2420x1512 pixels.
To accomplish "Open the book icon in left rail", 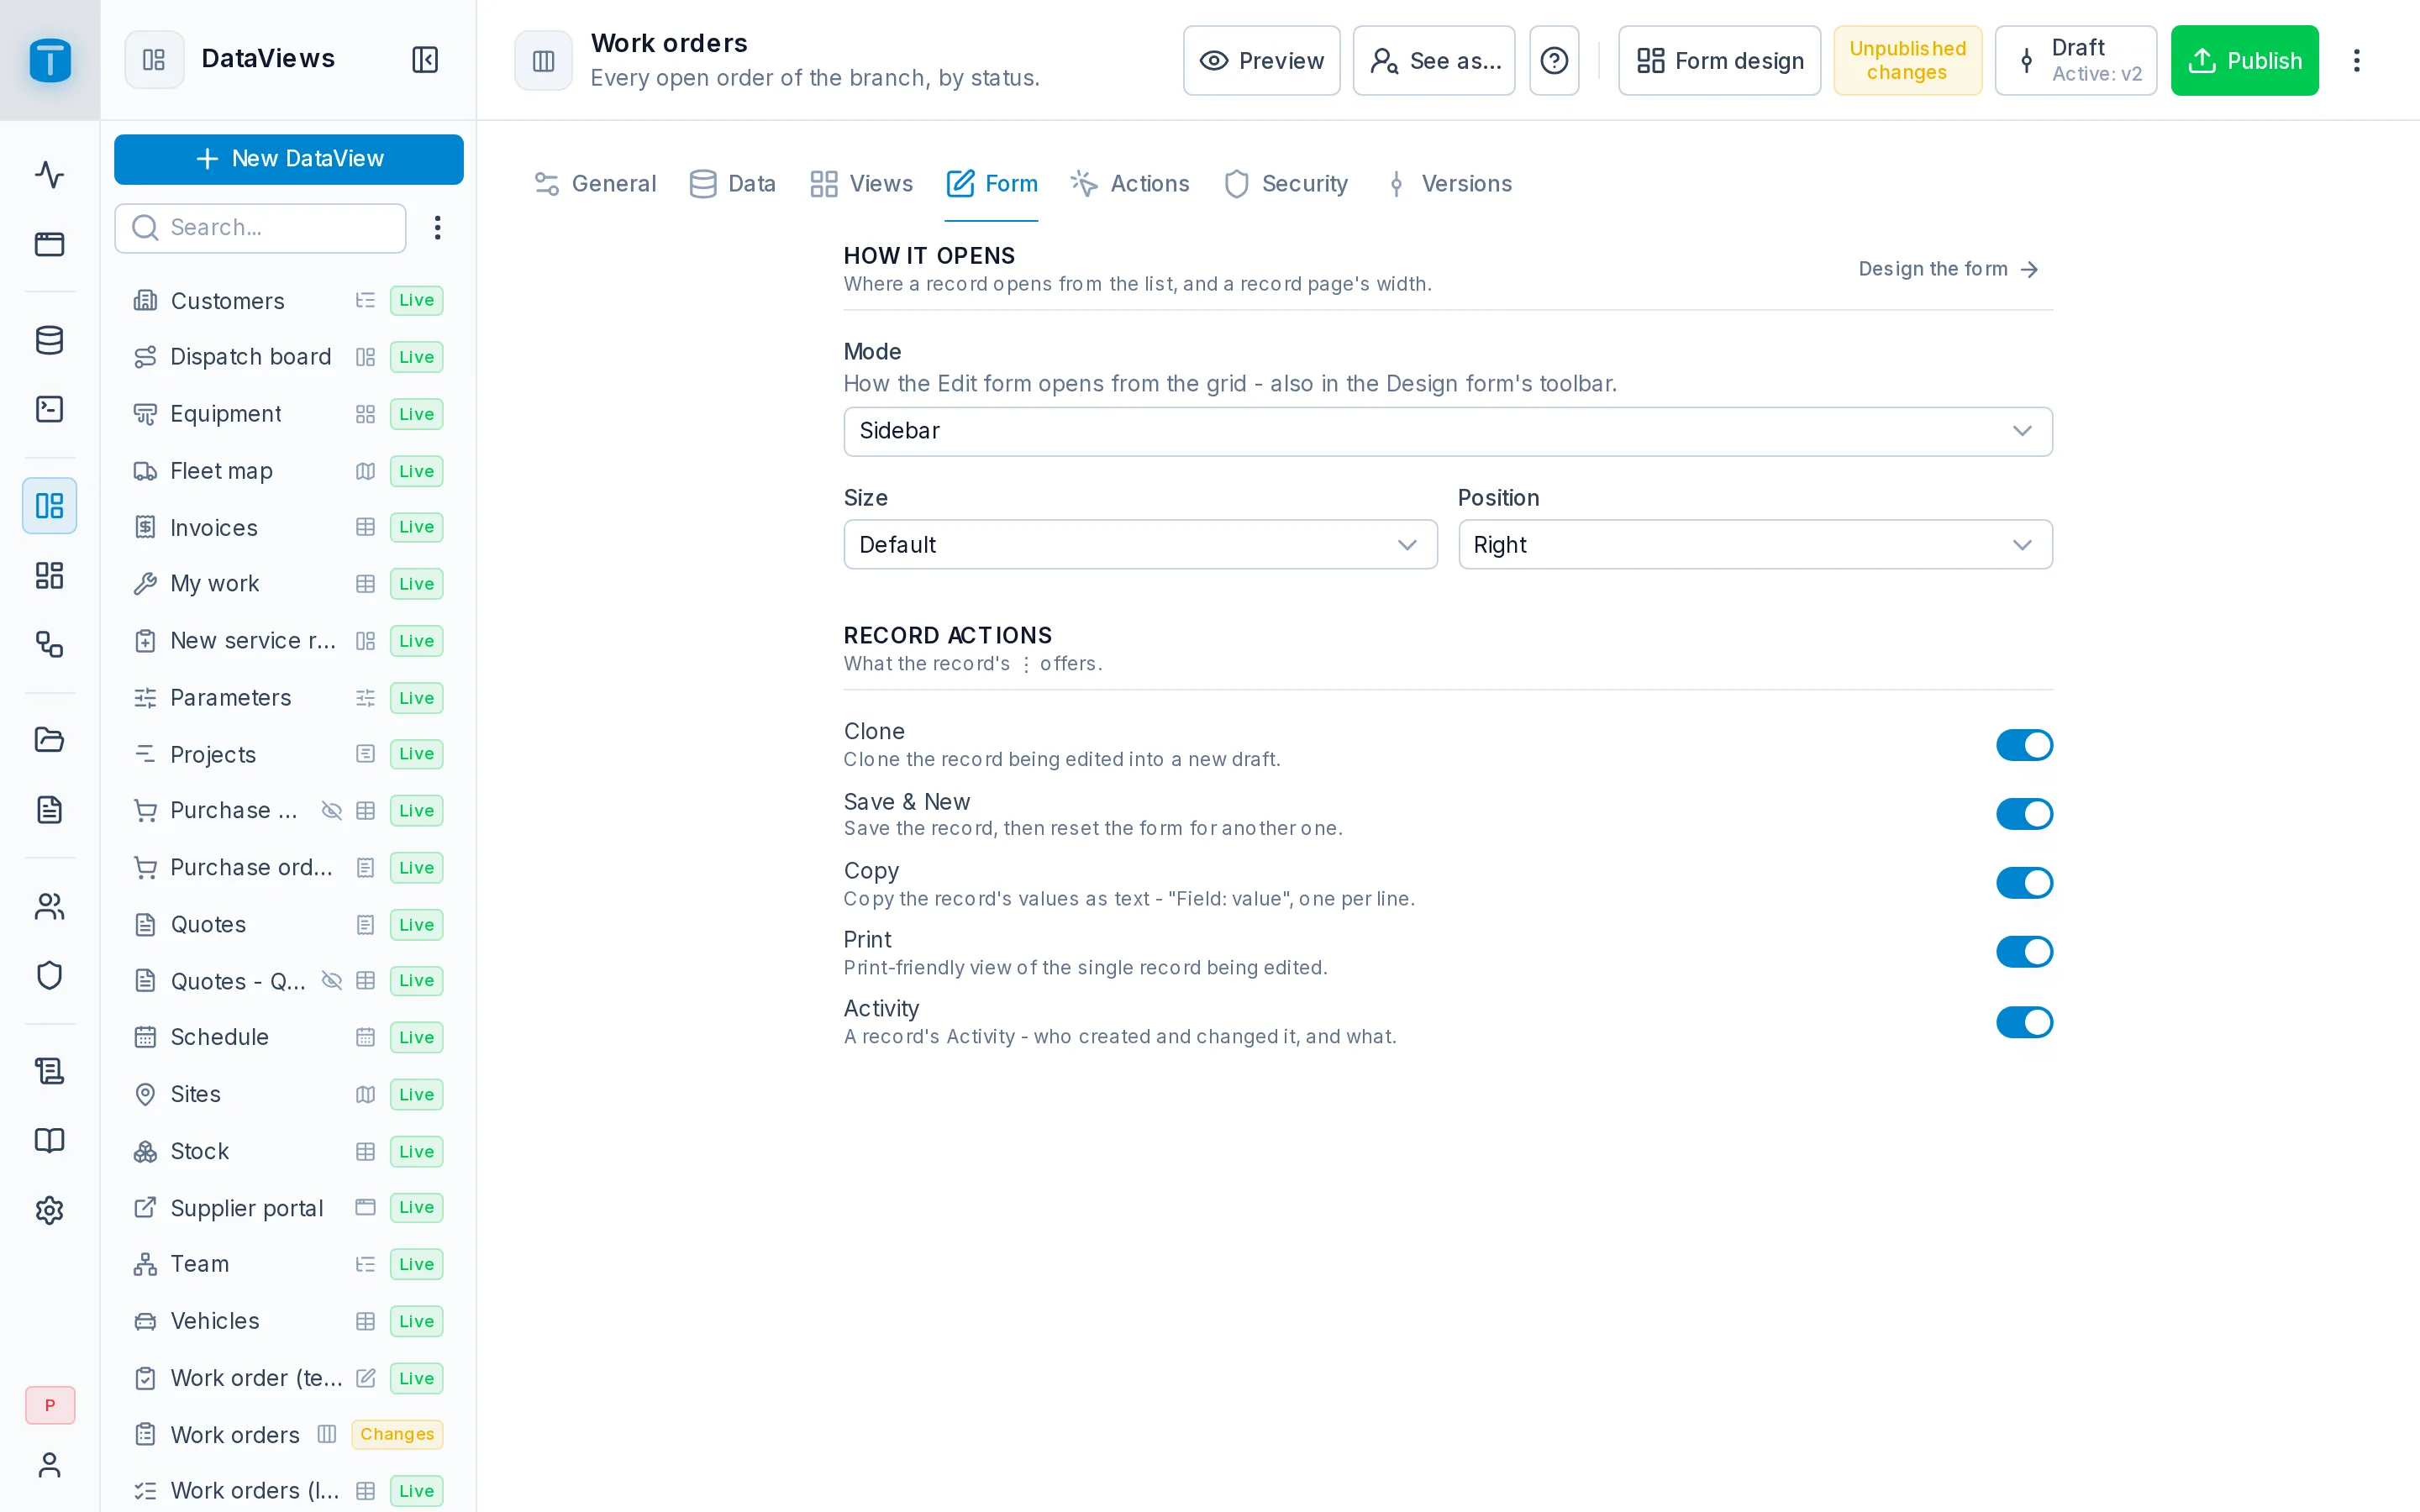I will [49, 1140].
